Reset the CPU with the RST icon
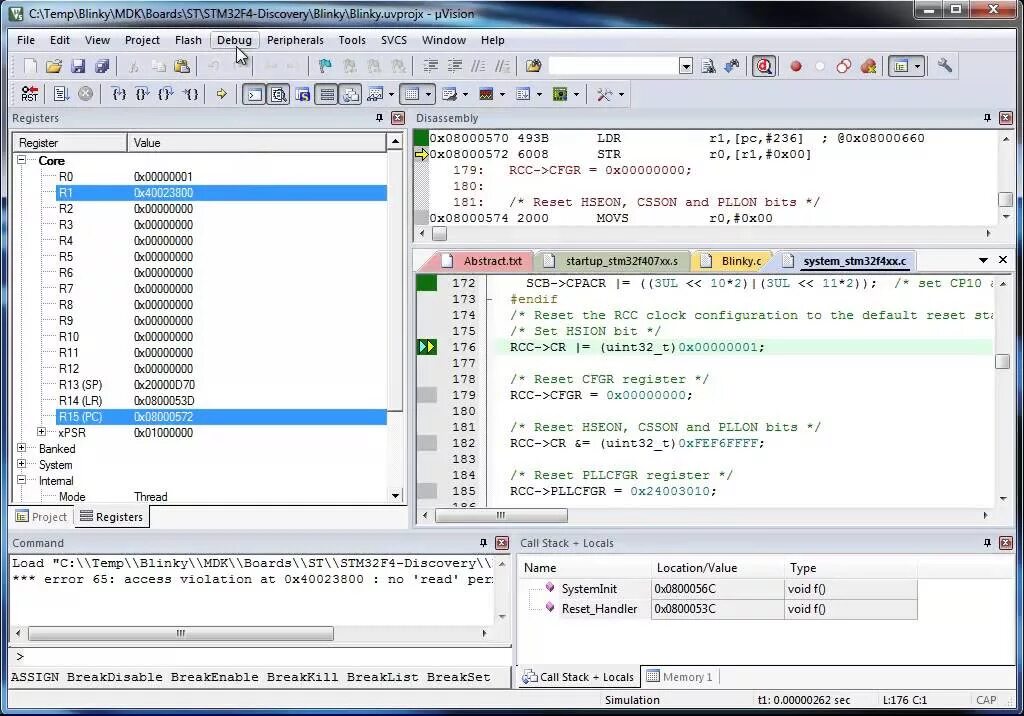The width and height of the screenshot is (1024, 716). click(29, 95)
